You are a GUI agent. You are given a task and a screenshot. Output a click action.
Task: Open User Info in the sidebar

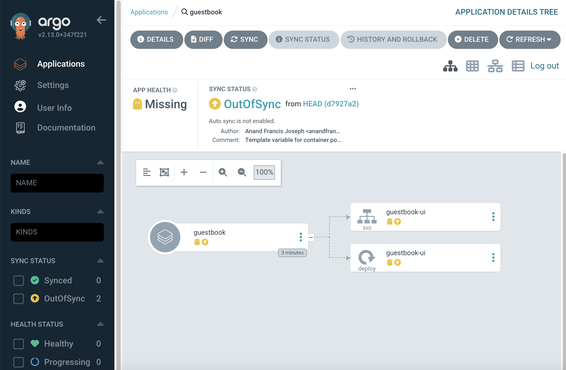(54, 108)
